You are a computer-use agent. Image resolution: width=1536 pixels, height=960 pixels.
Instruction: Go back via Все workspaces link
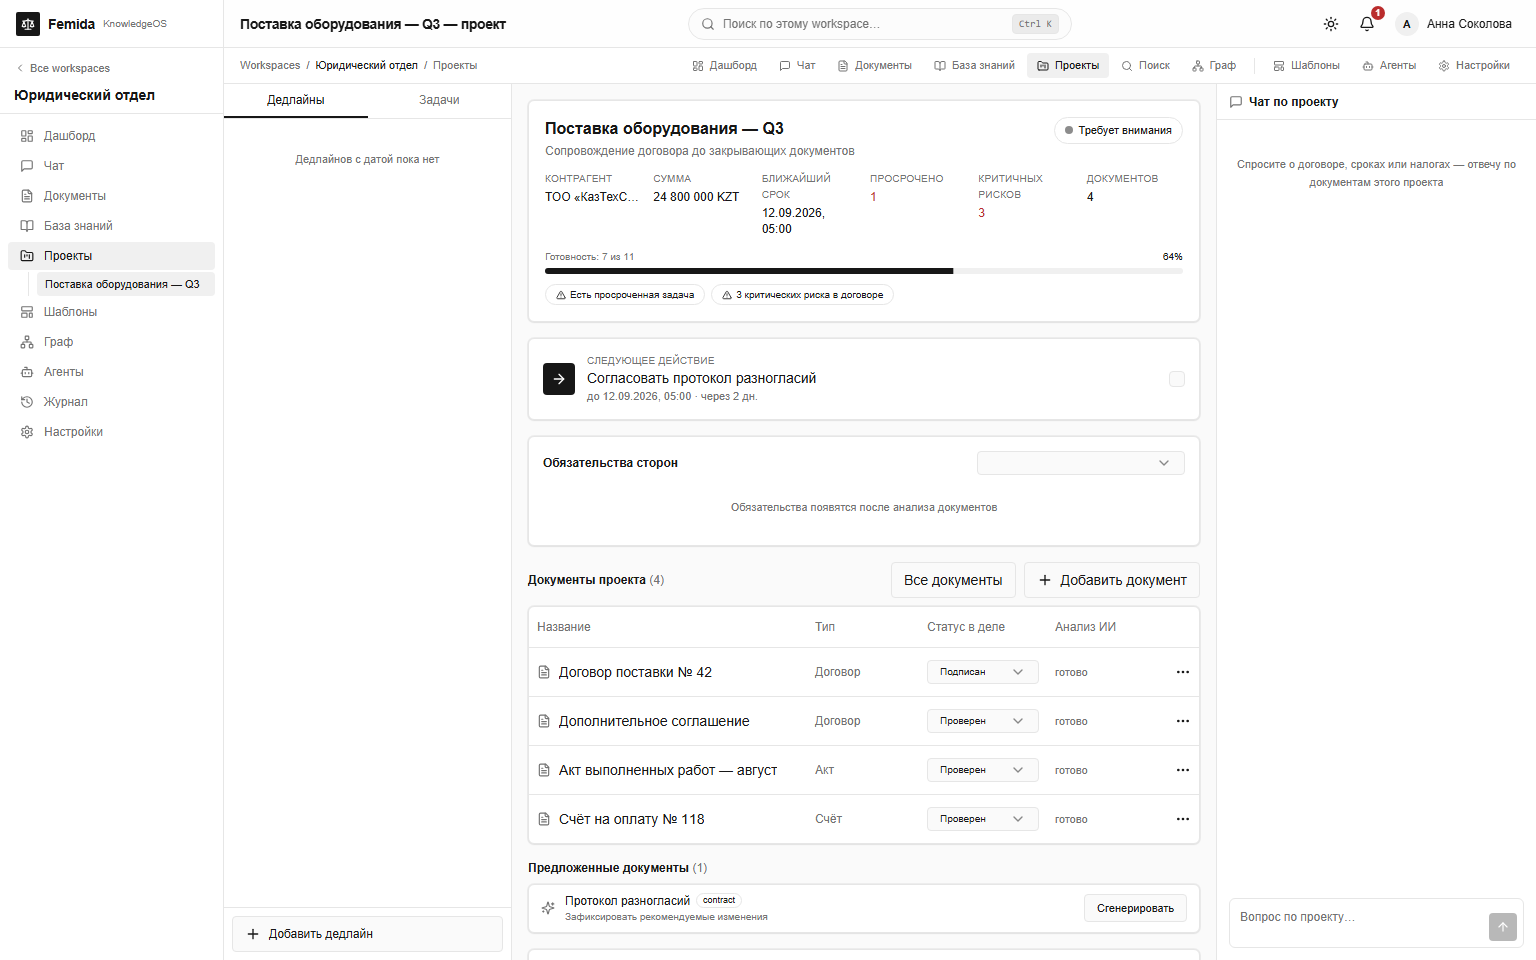(x=63, y=68)
